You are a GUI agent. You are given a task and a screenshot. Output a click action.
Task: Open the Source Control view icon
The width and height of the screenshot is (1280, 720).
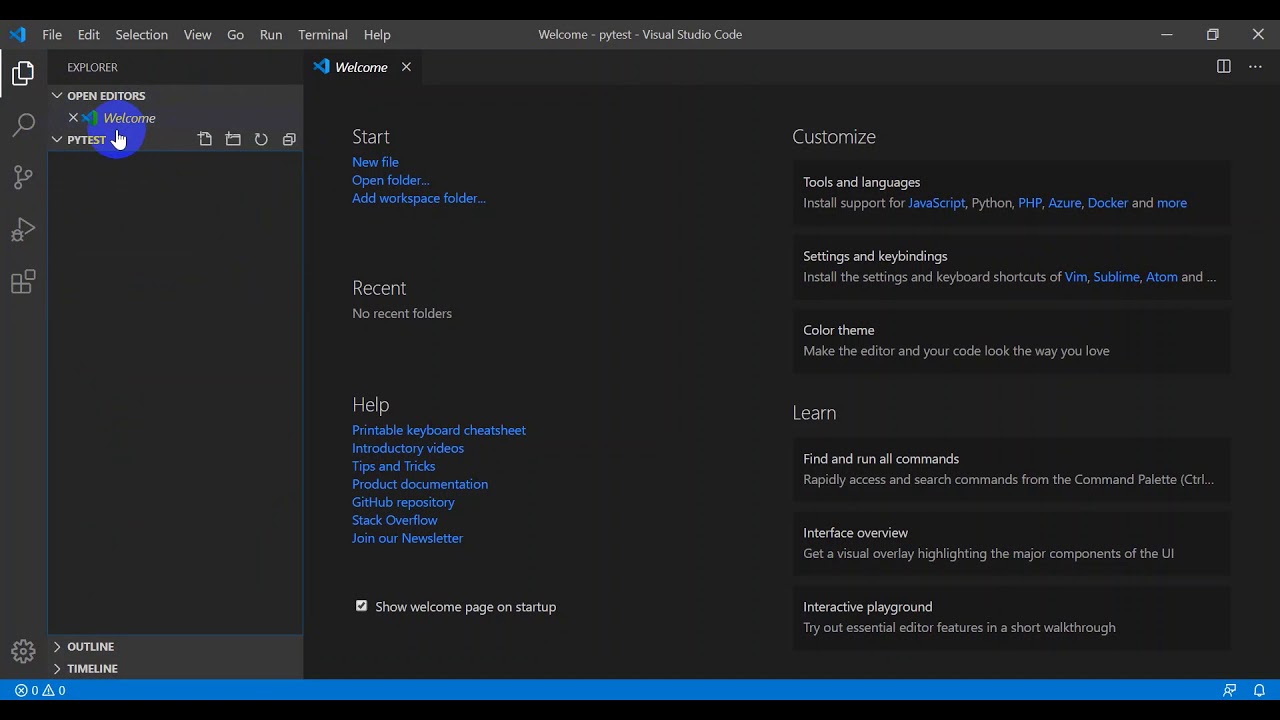coord(23,177)
